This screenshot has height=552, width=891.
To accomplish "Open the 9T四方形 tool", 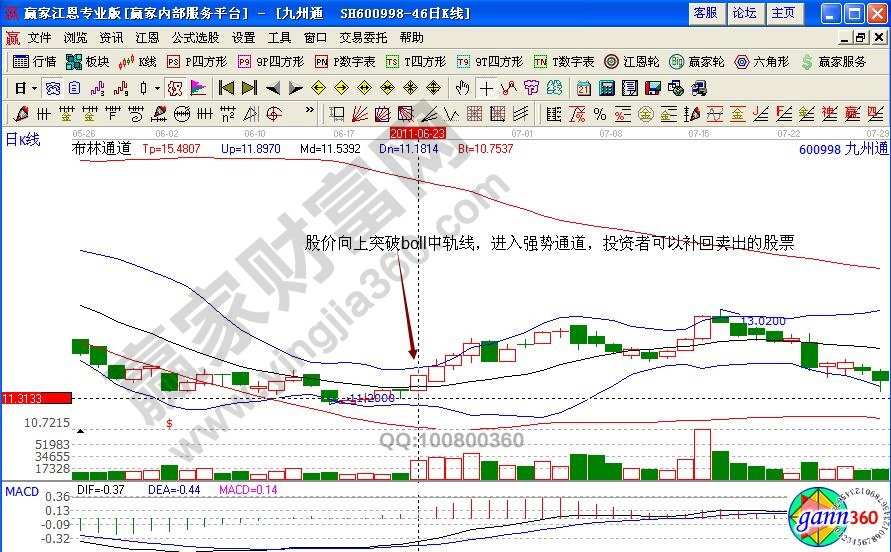I will coord(490,61).
